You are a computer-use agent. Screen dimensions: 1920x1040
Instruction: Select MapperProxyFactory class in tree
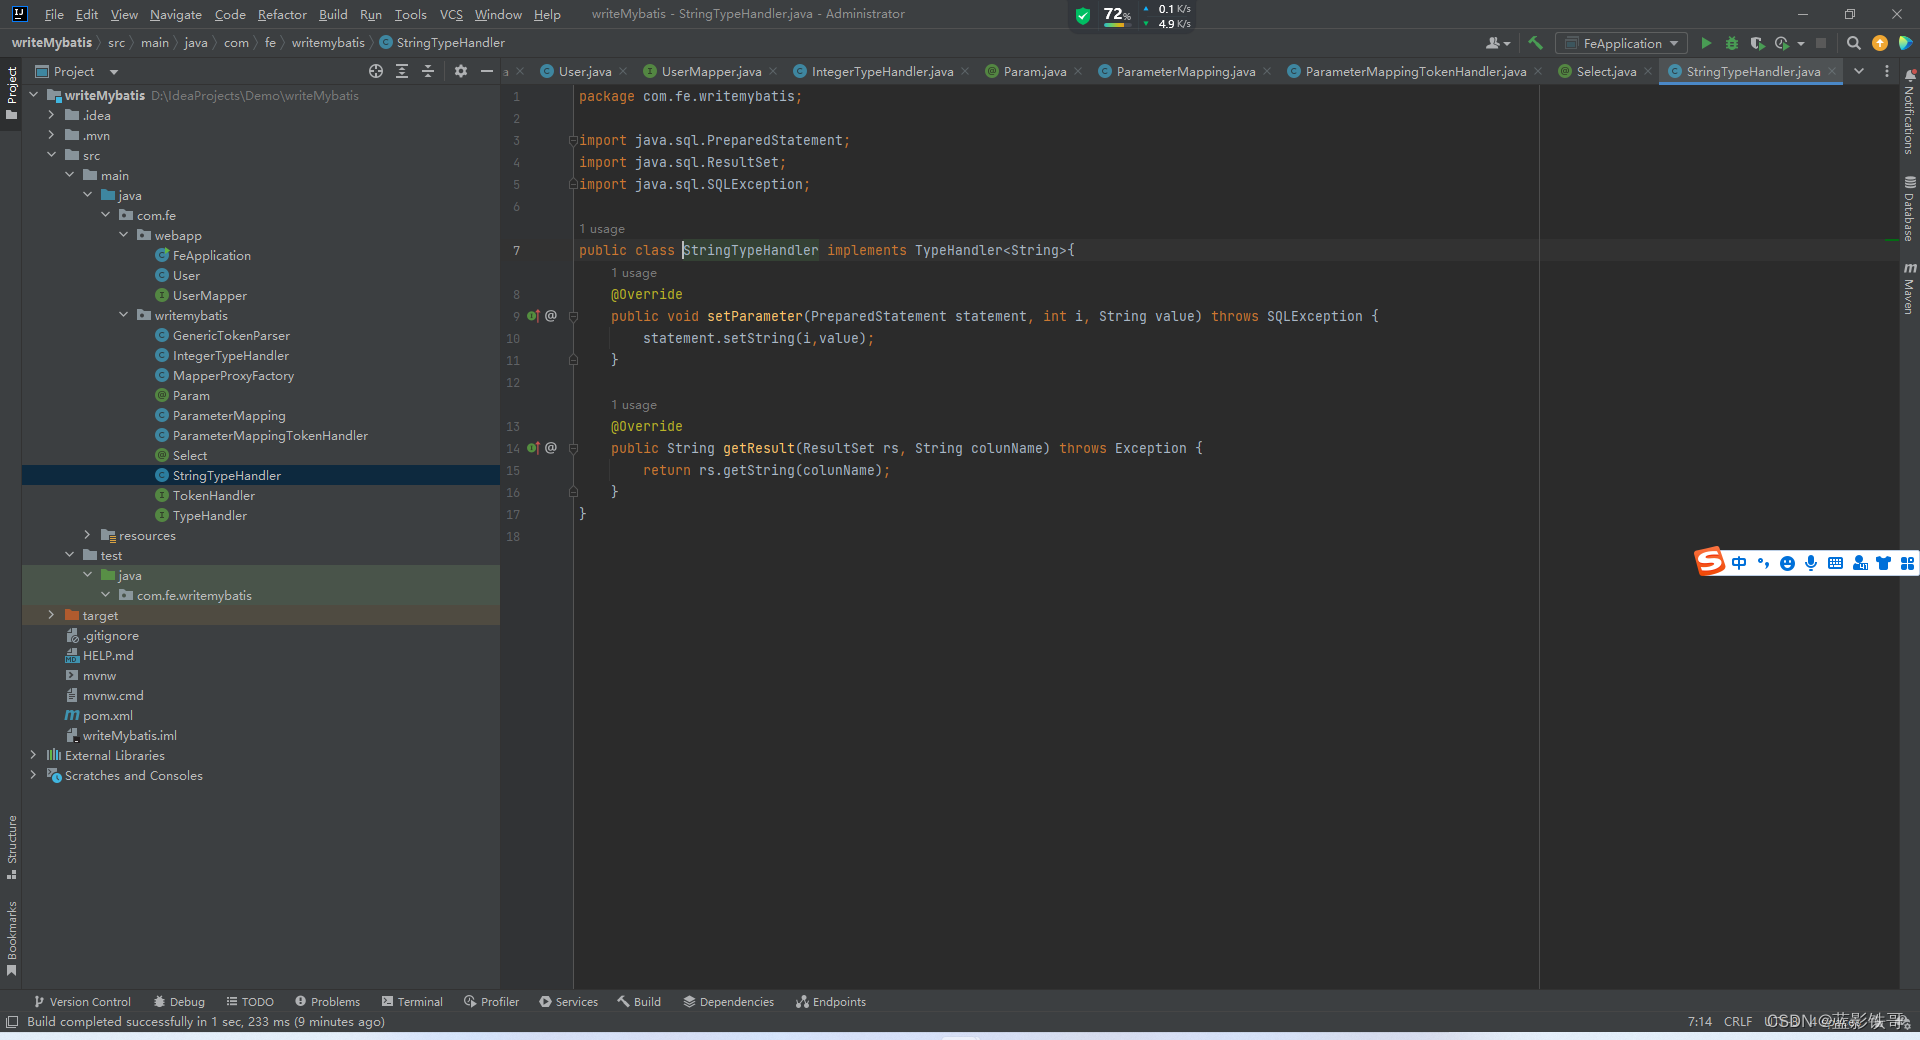tap(233, 375)
